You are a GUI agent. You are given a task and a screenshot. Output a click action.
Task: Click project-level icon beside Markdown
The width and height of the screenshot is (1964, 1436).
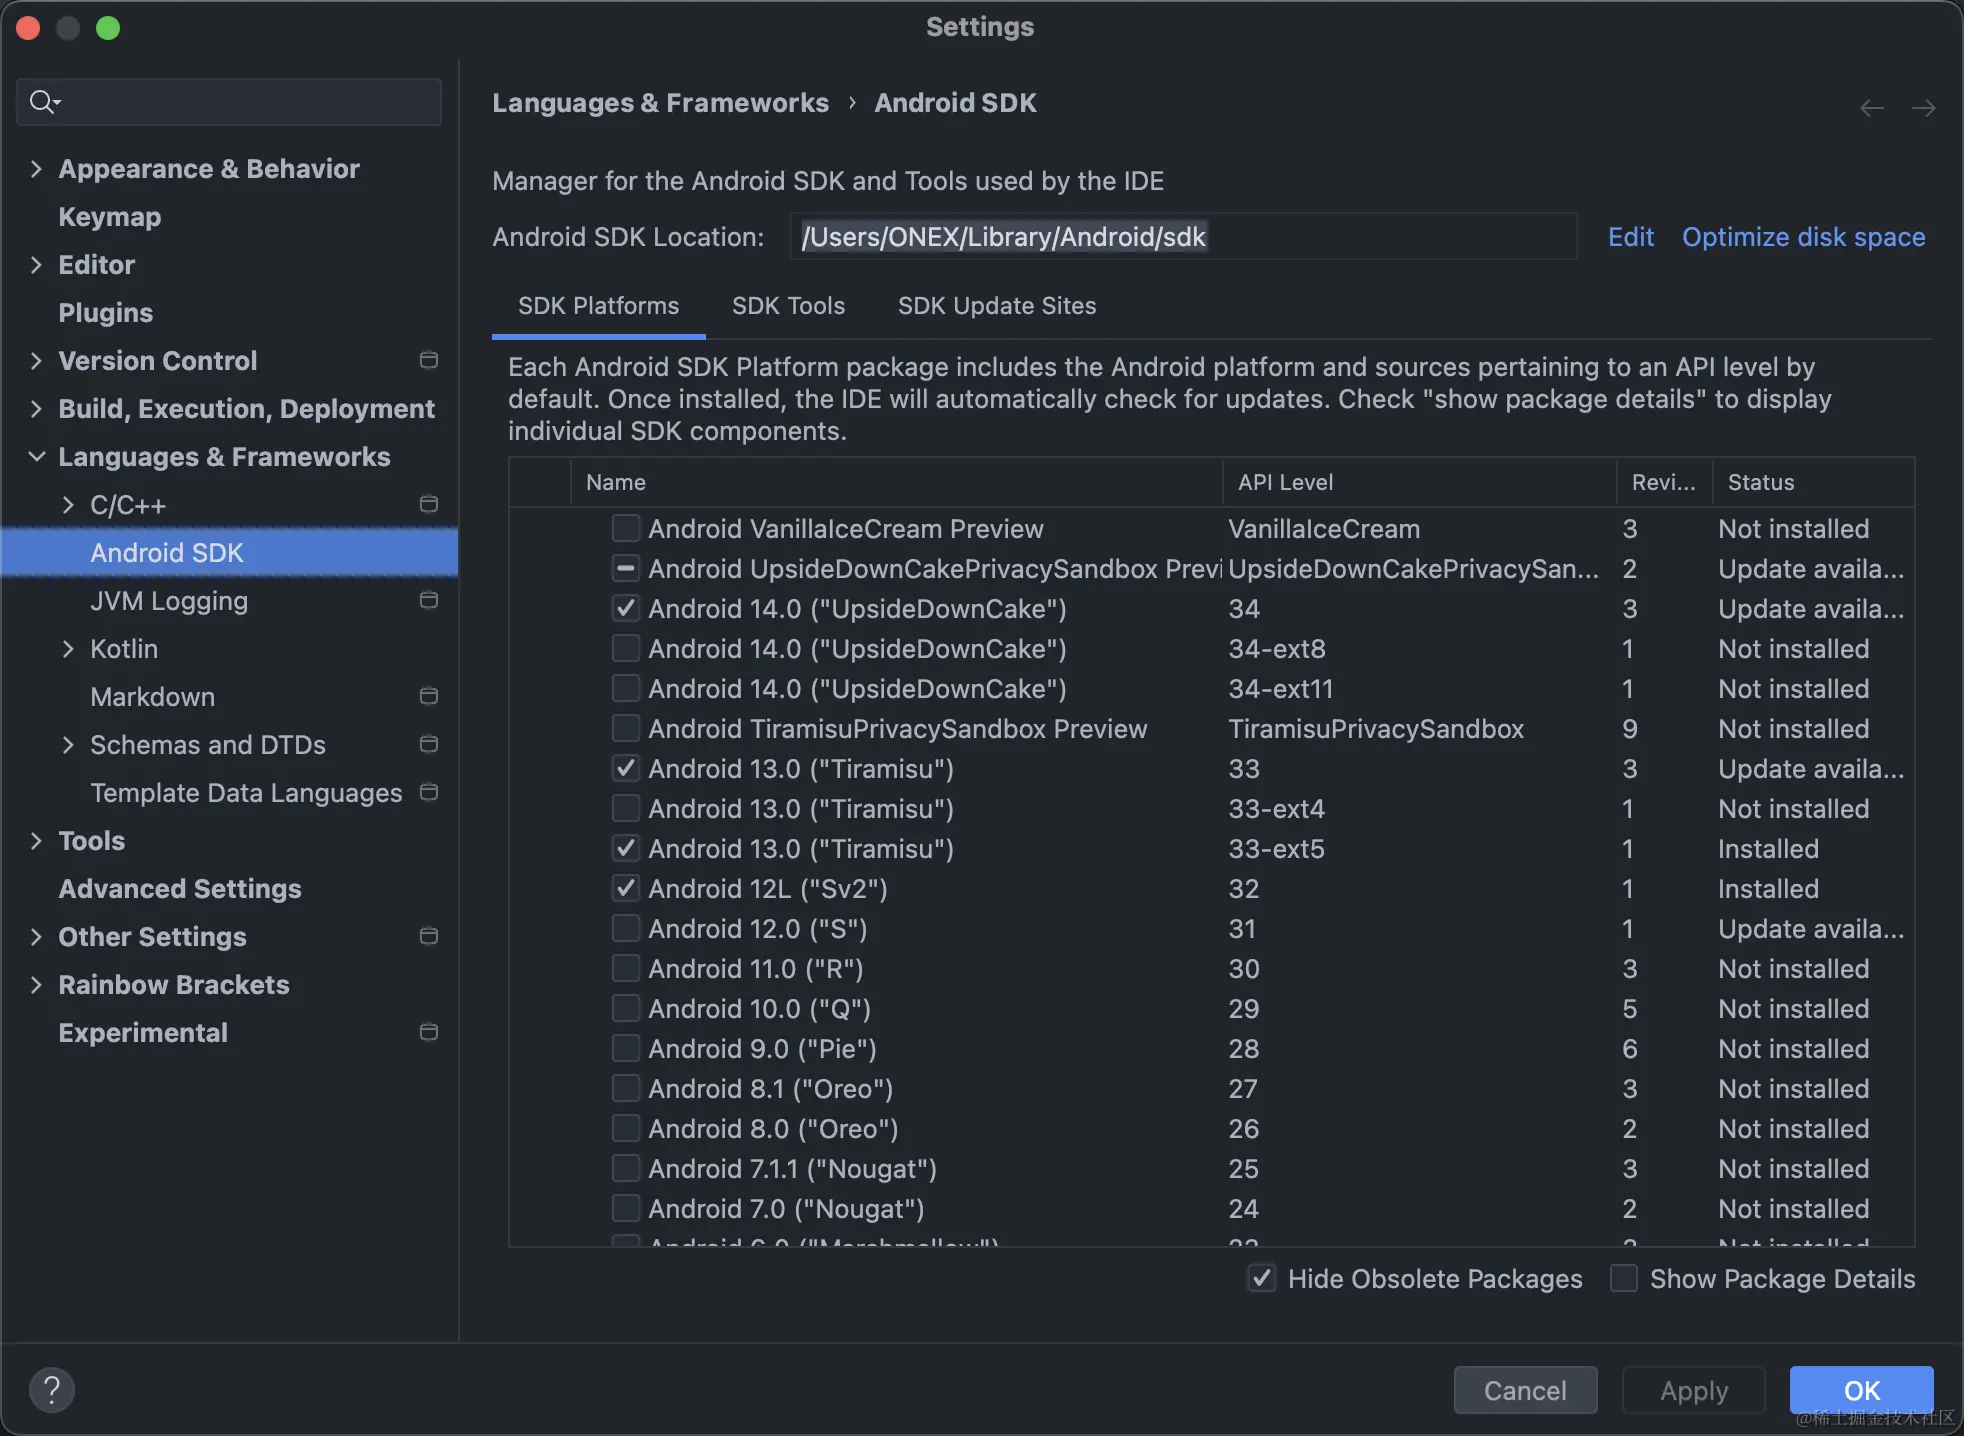429,696
